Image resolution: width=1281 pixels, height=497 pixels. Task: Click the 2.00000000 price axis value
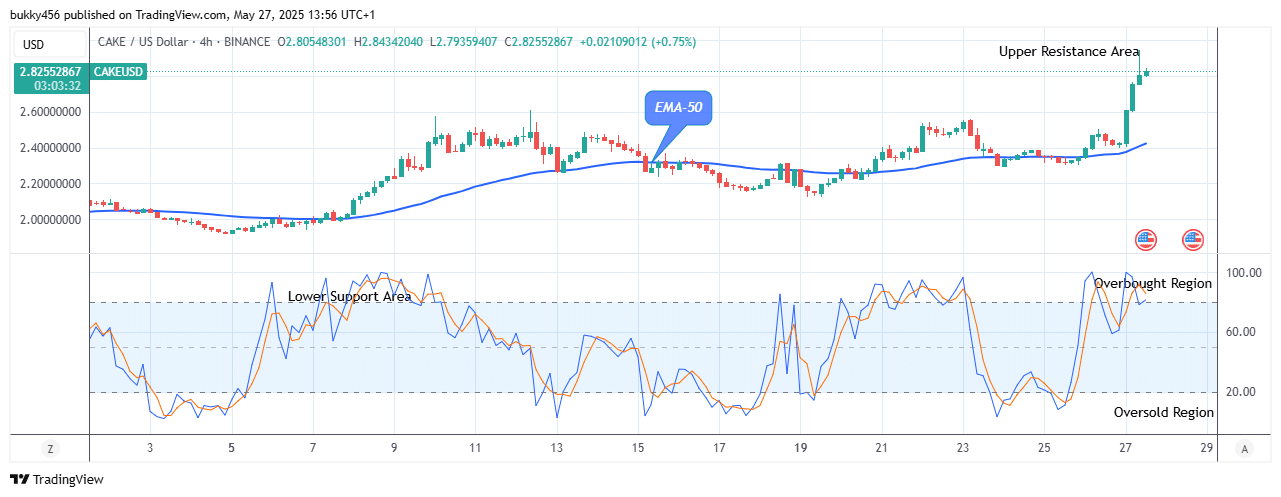click(49, 220)
